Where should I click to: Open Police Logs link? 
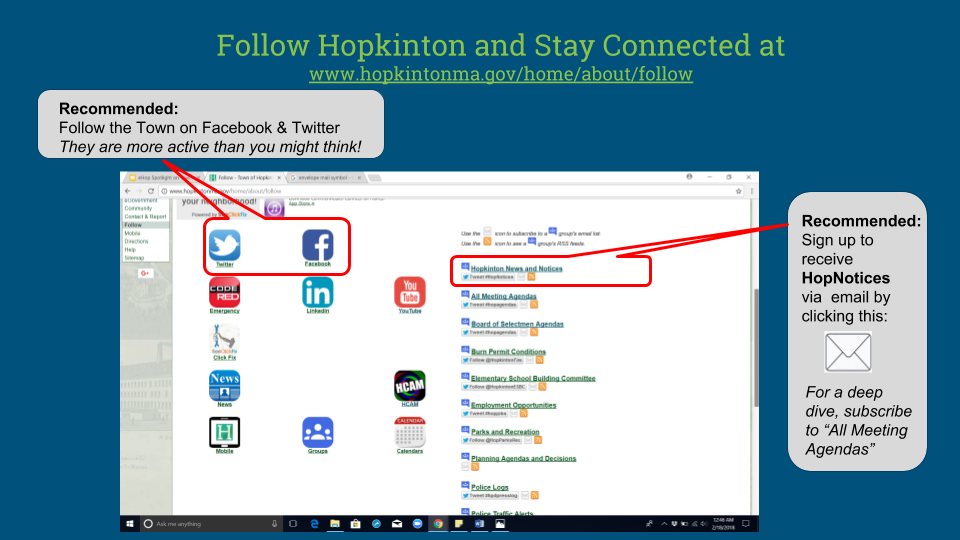point(490,487)
